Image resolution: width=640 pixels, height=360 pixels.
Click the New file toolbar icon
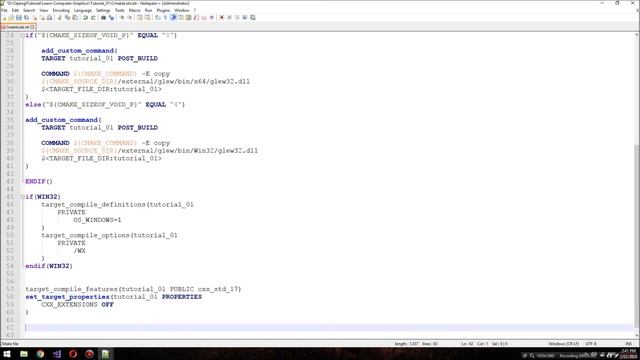4,18
